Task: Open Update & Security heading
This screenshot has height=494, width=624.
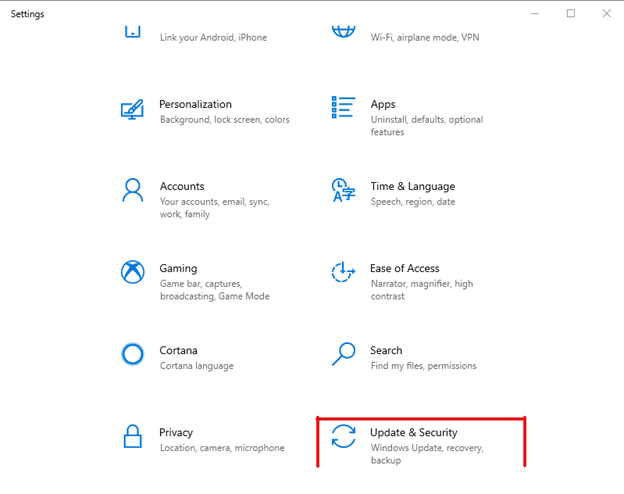Action: [x=414, y=433]
